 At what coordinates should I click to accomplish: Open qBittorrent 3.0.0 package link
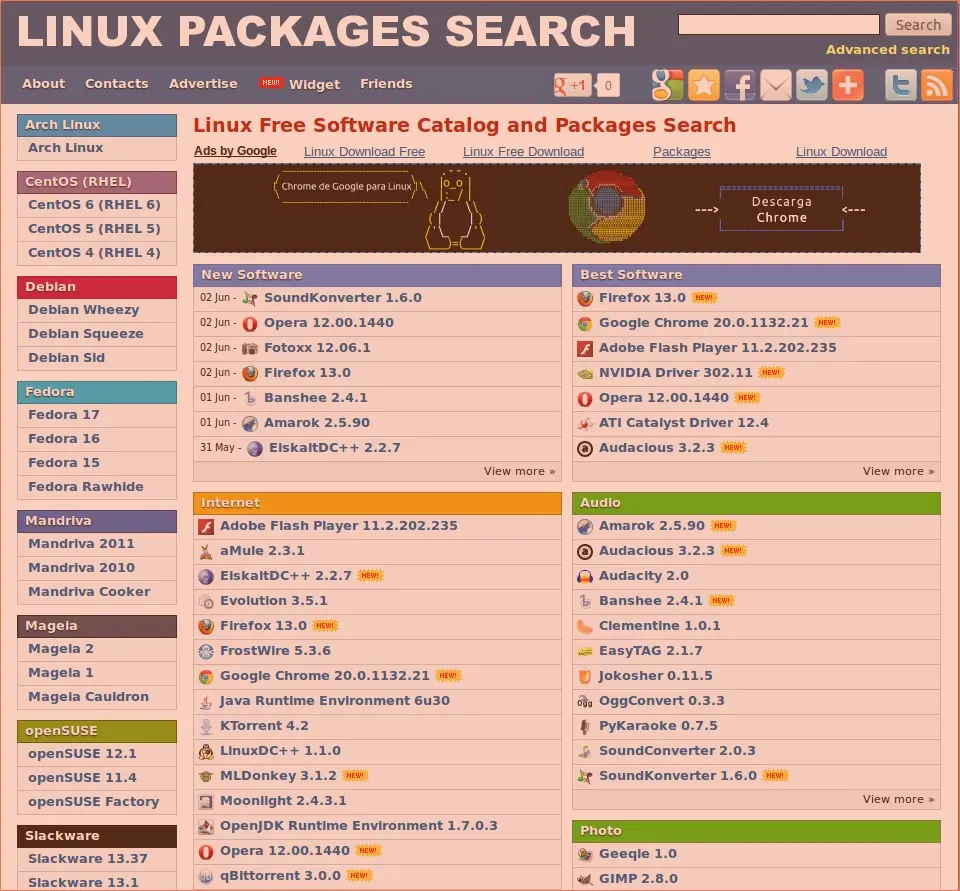click(x=280, y=876)
